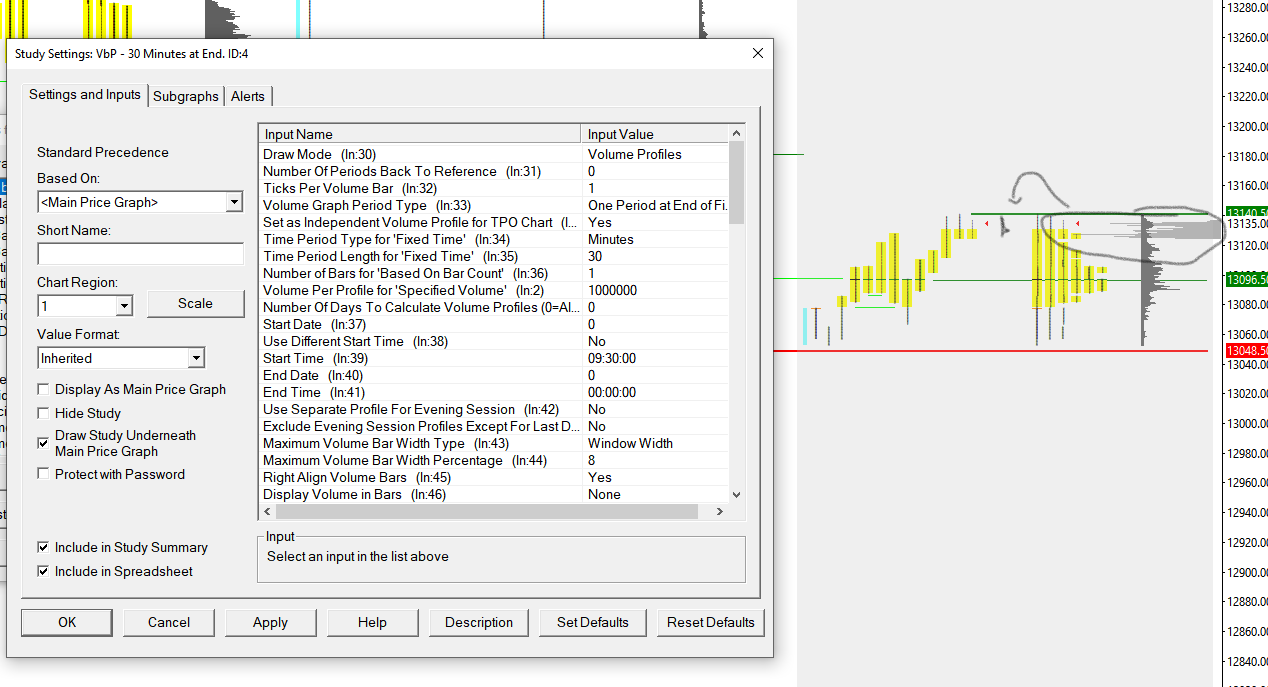Enable Display As Main Price Graph
Viewport: 1268px width, 687px height.
(x=43, y=389)
